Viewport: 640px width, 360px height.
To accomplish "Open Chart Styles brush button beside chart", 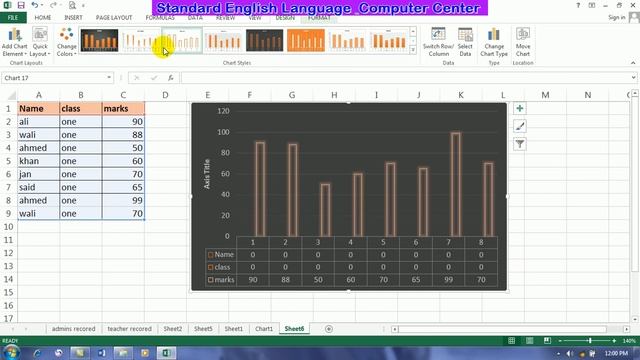I will 520,127.
